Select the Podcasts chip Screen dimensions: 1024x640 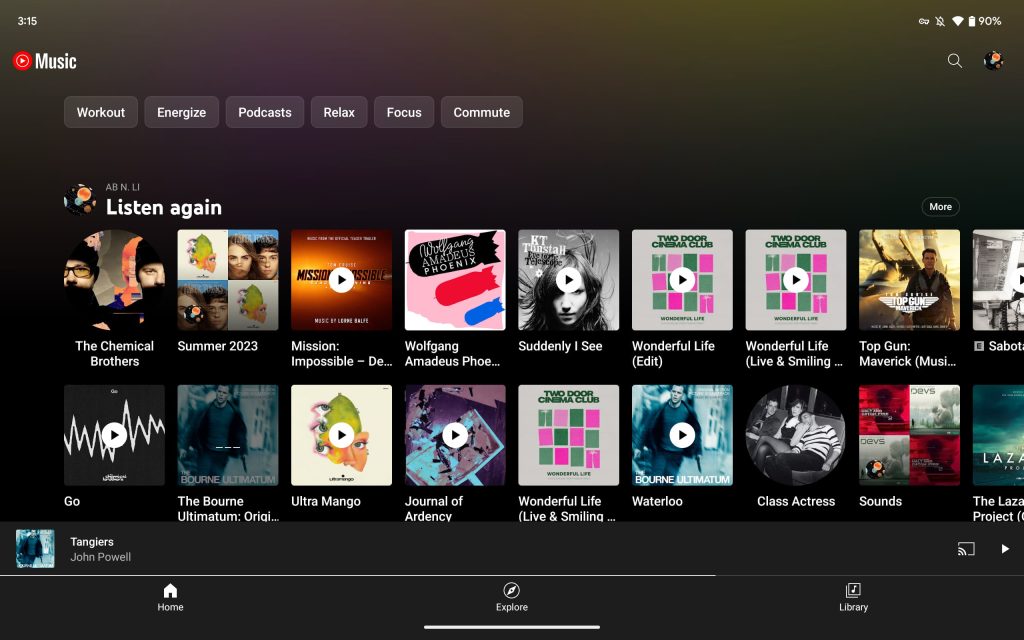pyautogui.click(x=265, y=112)
